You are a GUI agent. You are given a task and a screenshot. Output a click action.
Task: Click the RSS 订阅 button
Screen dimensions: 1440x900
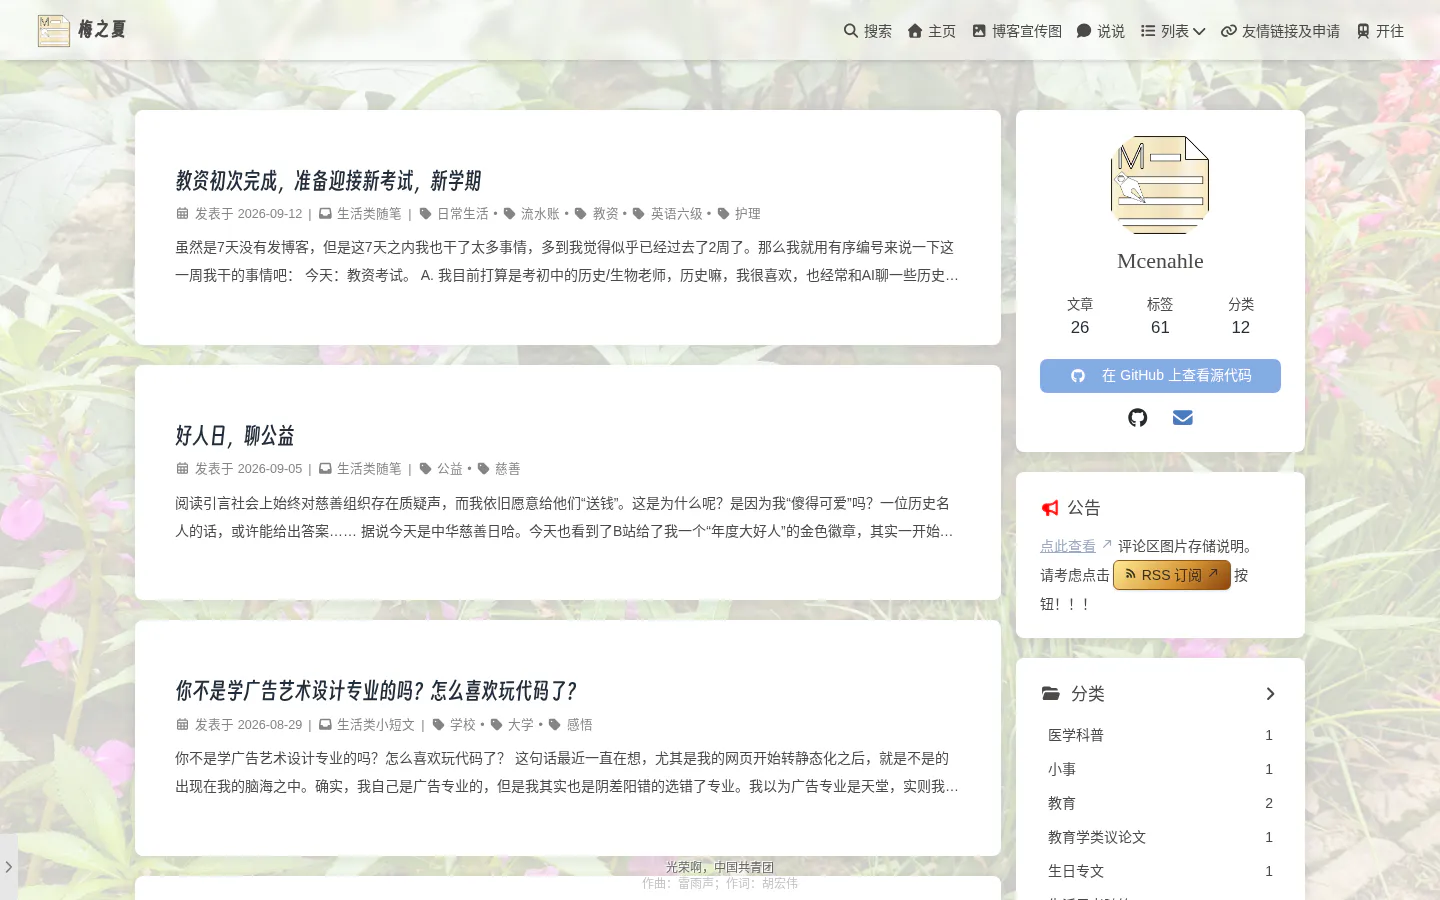pos(1172,575)
